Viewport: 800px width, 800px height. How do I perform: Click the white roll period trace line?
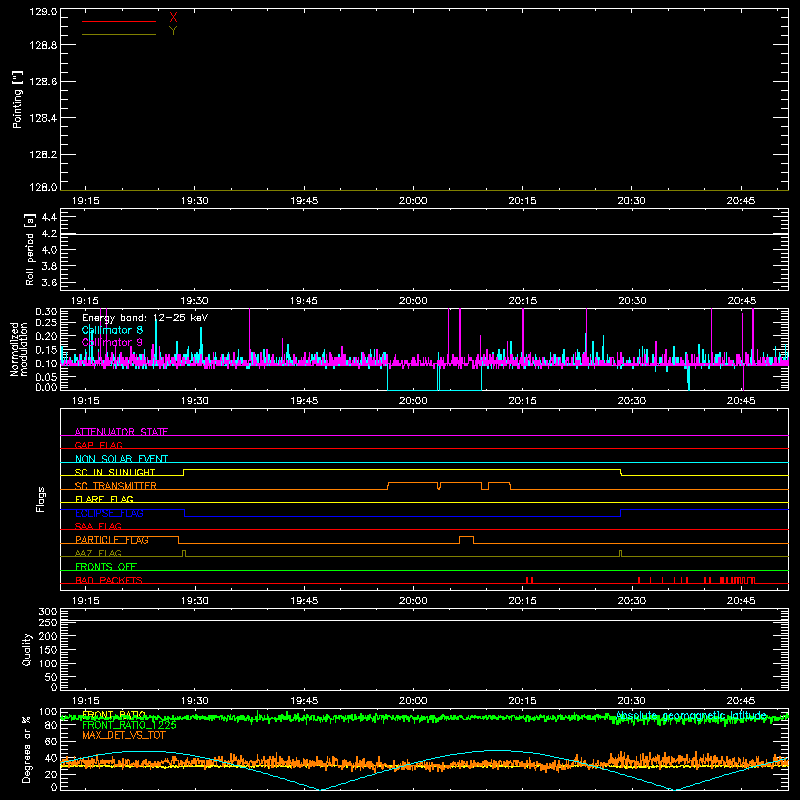coord(424,234)
